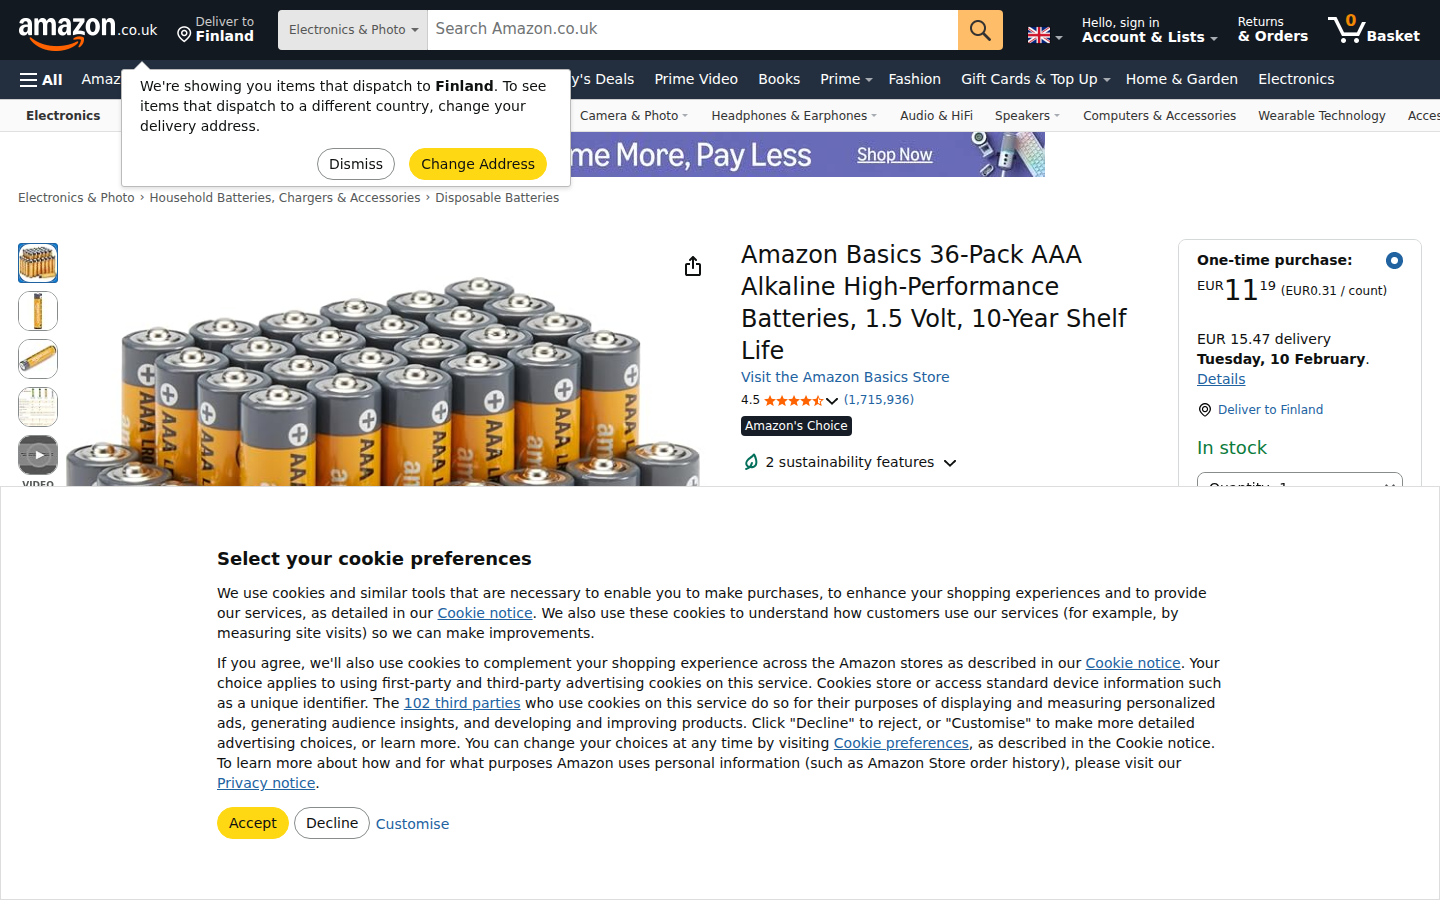Select the One-time purchase radio button
This screenshot has height=900, width=1440.
coord(1394,260)
